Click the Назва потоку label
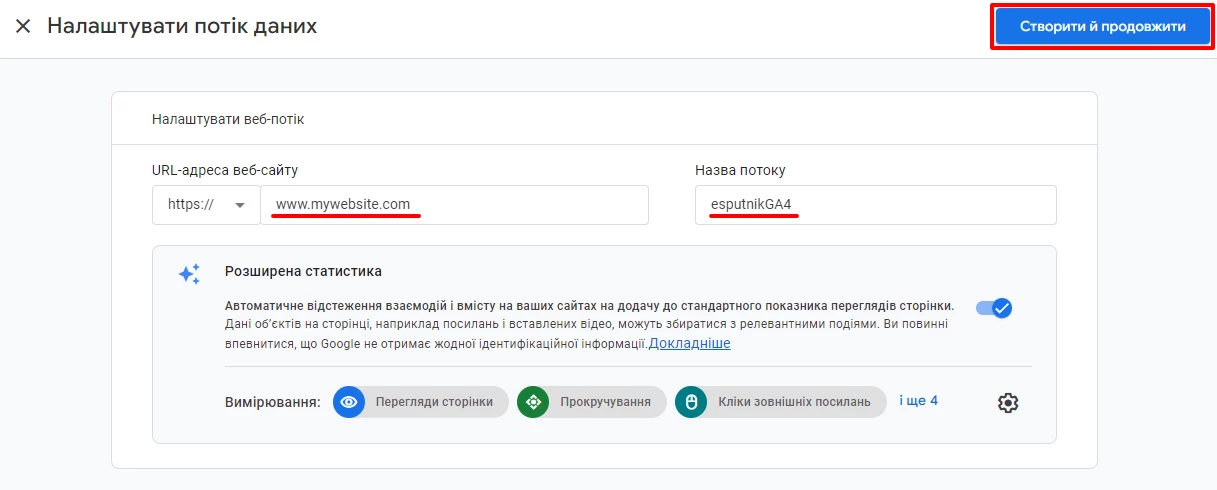The image size is (1217, 490). [x=740, y=170]
